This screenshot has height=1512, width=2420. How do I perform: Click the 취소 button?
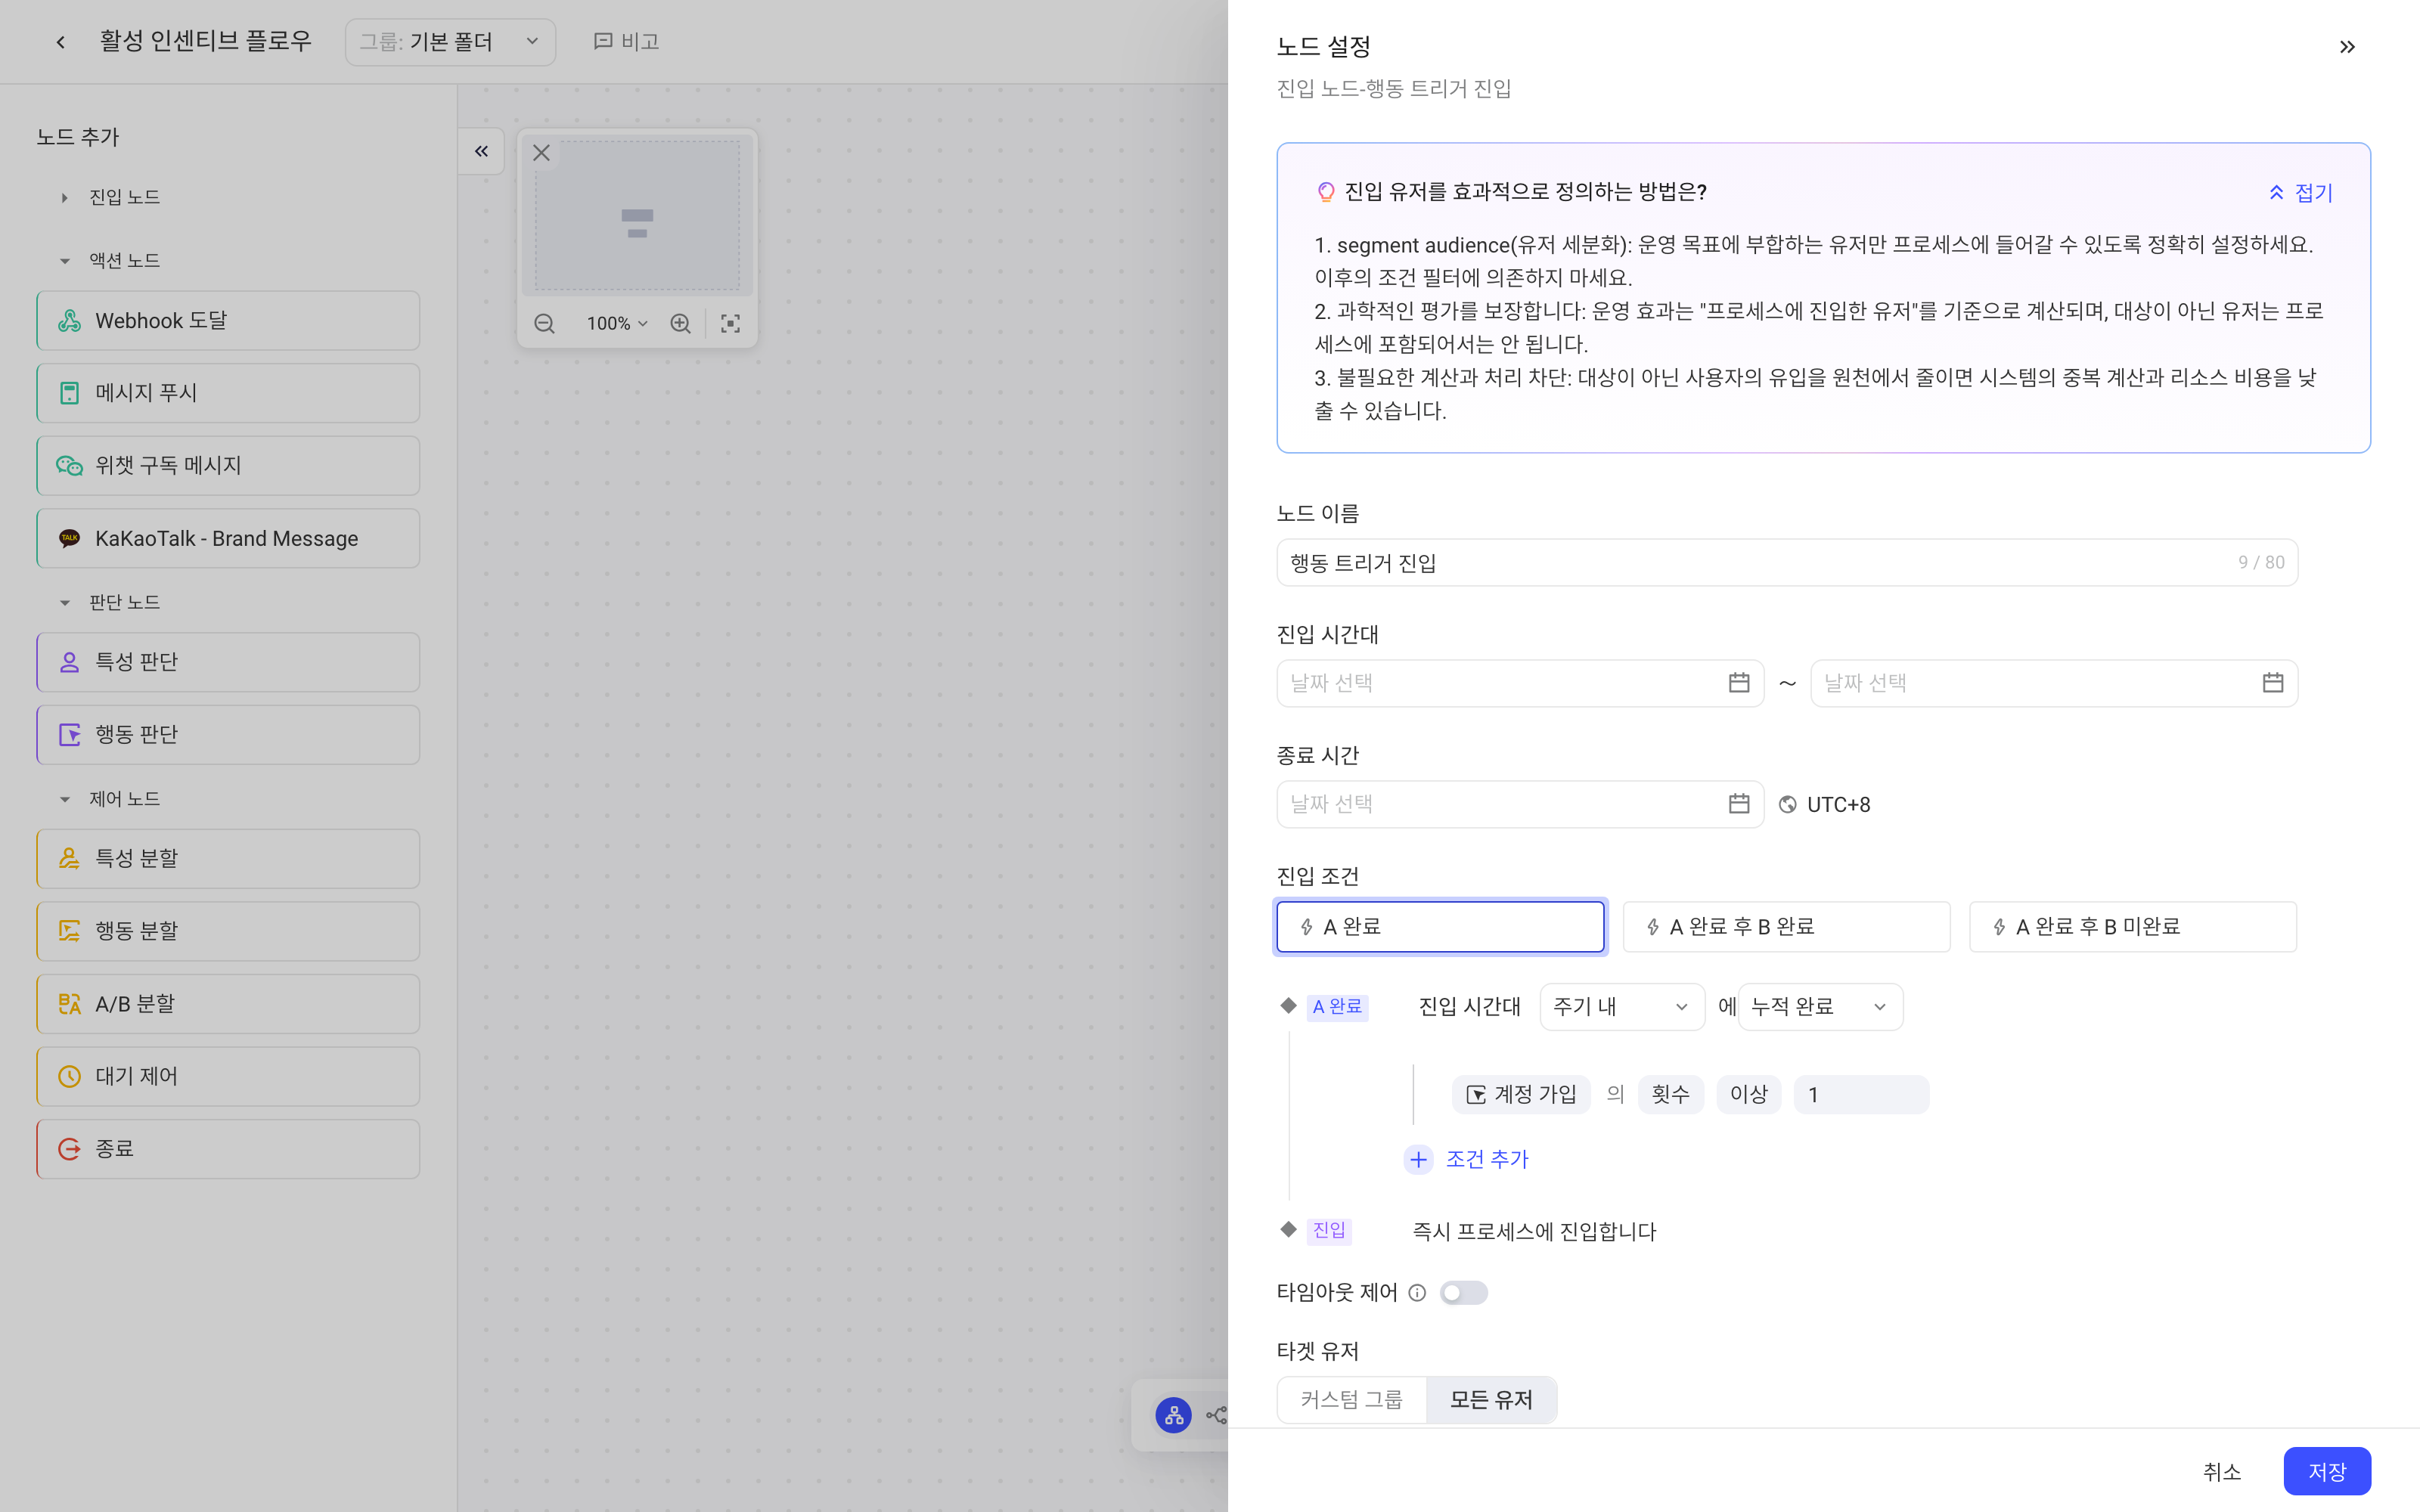(2222, 1471)
